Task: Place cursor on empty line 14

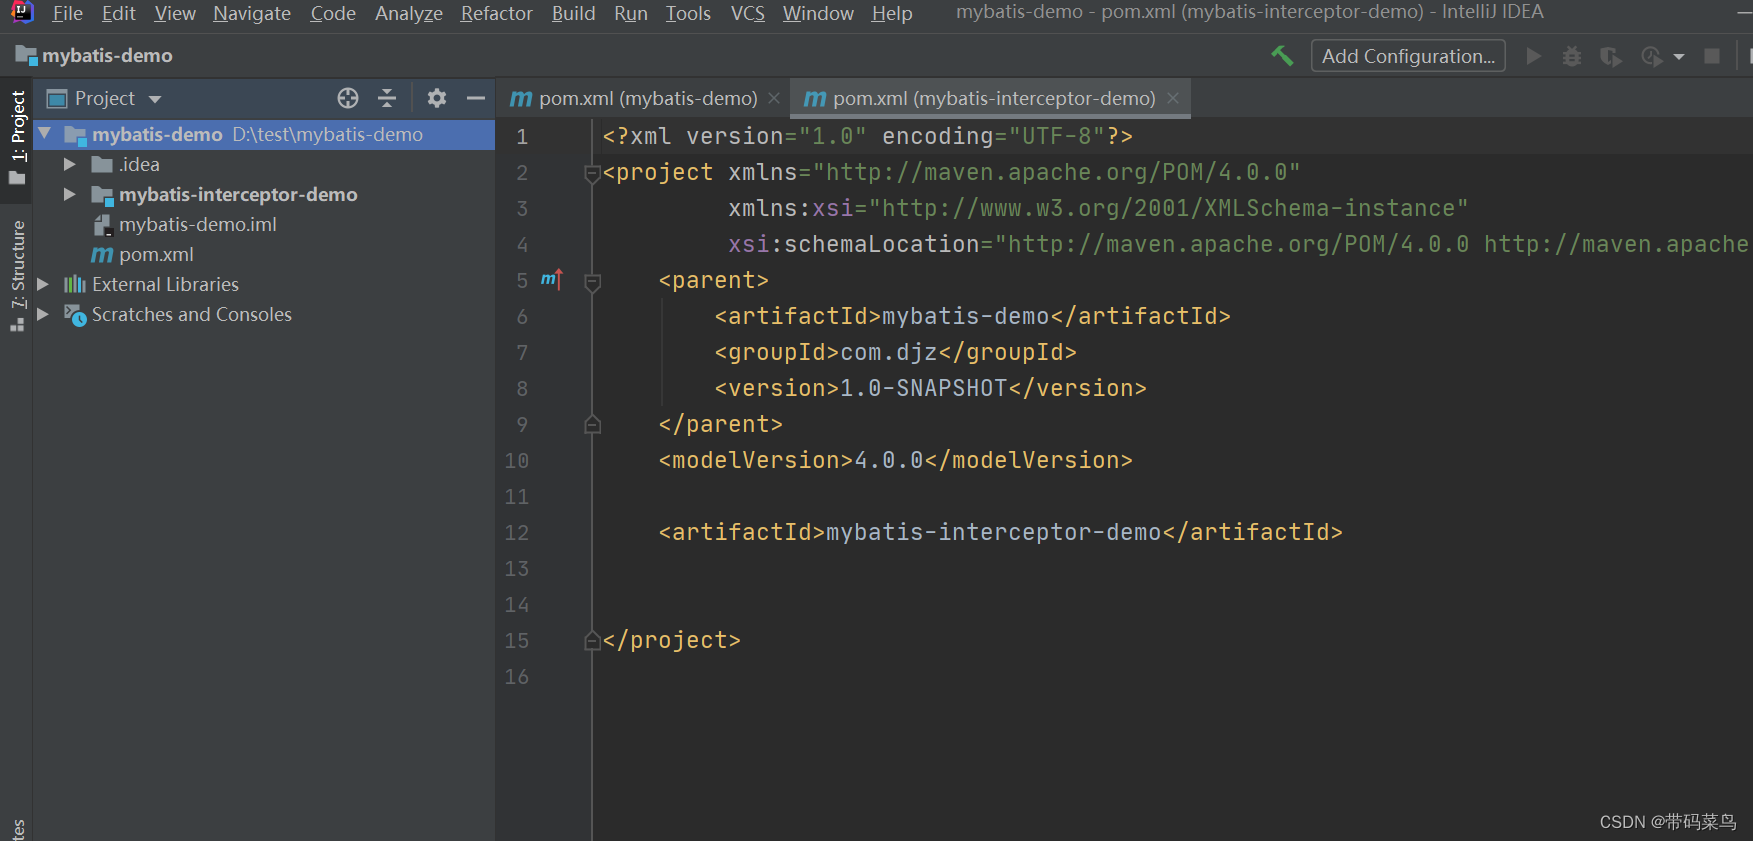Action: (1170, 604)
